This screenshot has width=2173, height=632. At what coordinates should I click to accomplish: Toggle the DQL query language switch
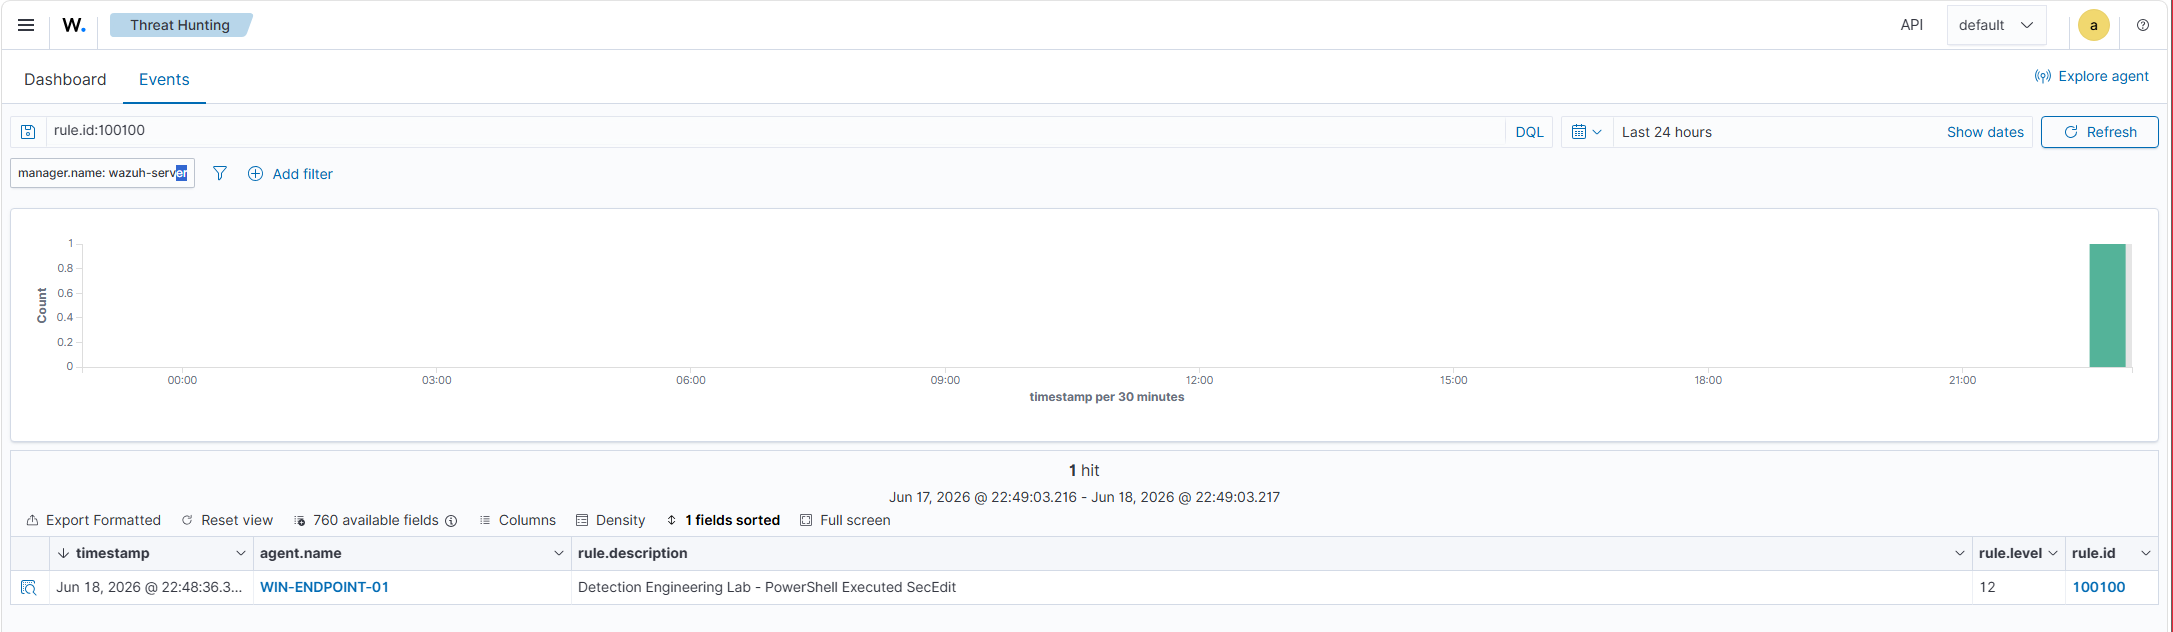click(x=1529, y=132)
